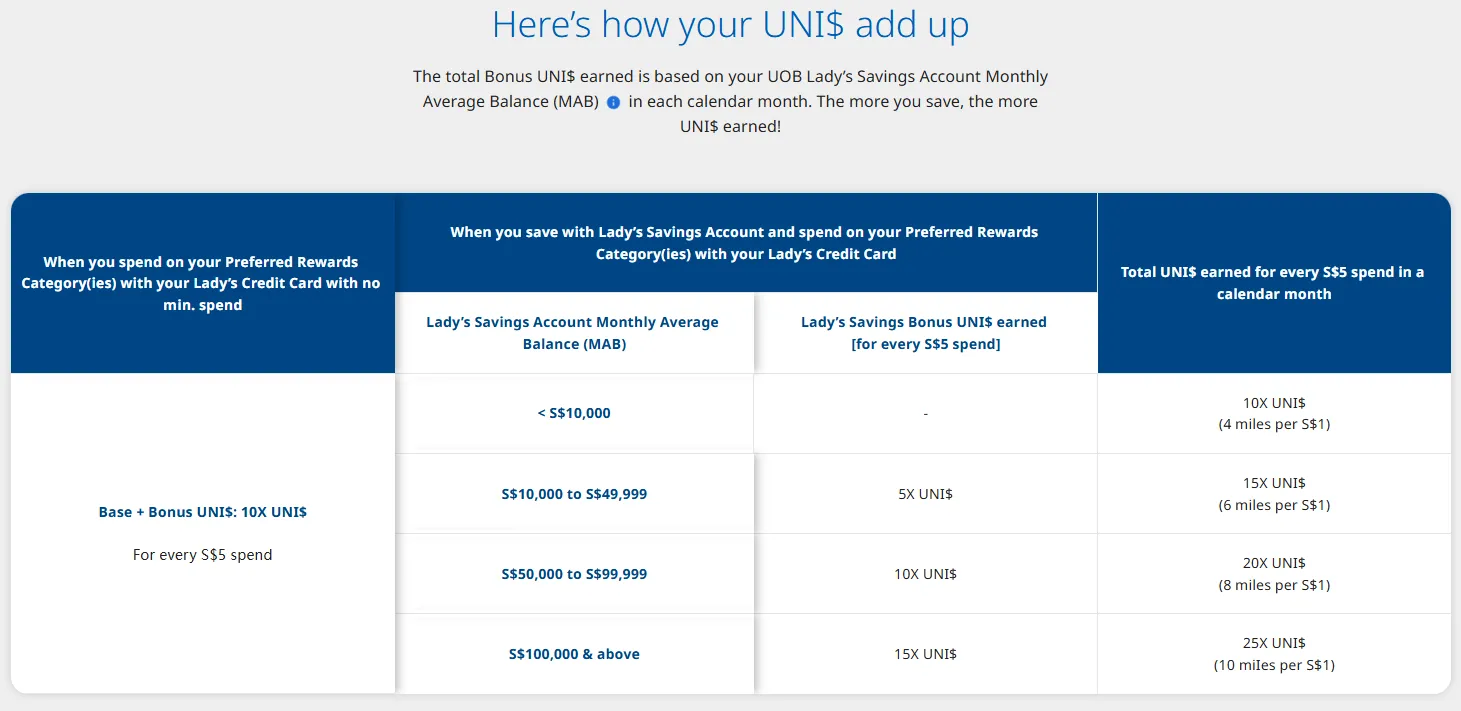Click the "Base + Bonus UNI$: 10X UNI$" text
The image size is (1461, 711).
click(203, 512)
